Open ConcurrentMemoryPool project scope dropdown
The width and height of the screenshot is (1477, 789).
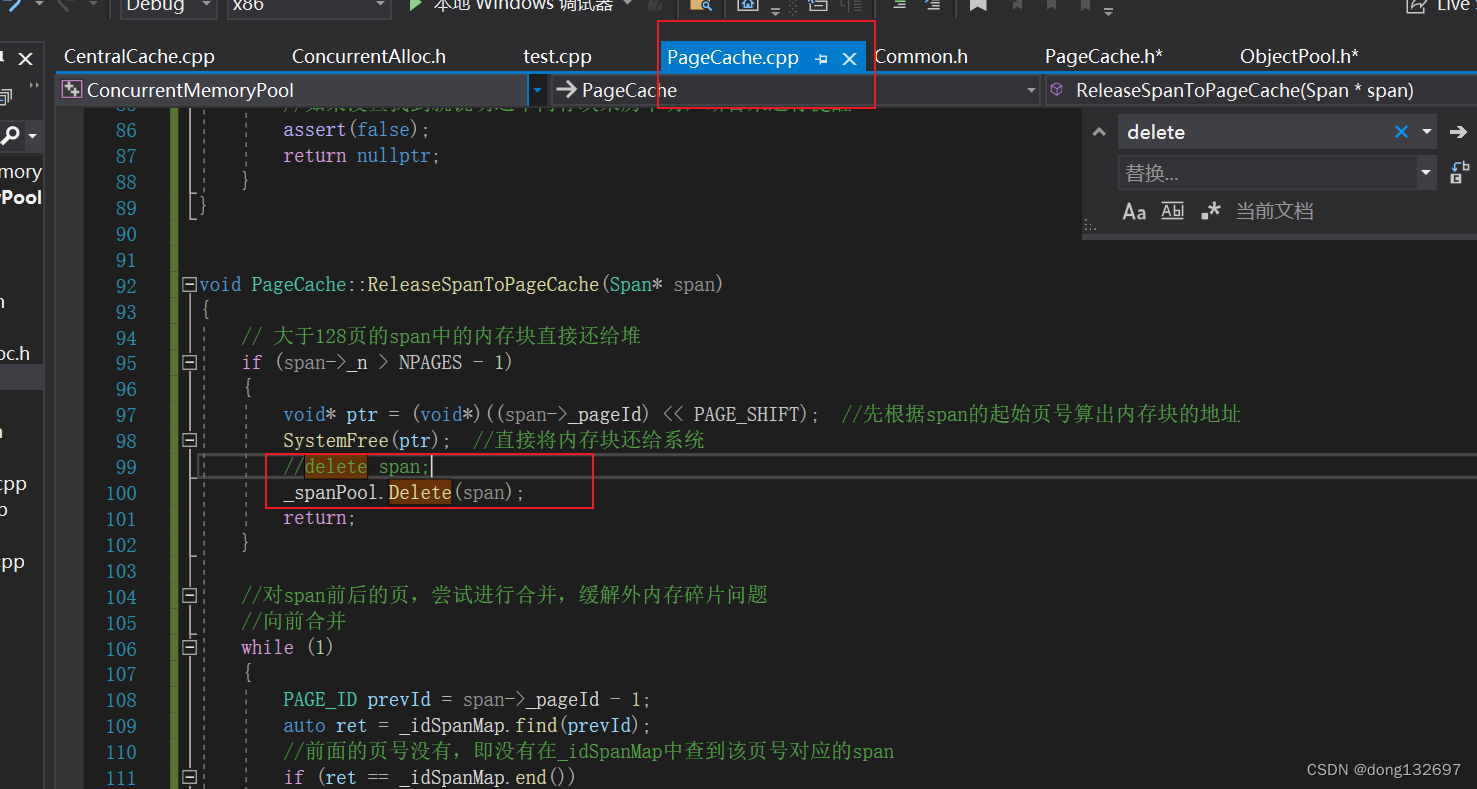[x=537, y=90]
